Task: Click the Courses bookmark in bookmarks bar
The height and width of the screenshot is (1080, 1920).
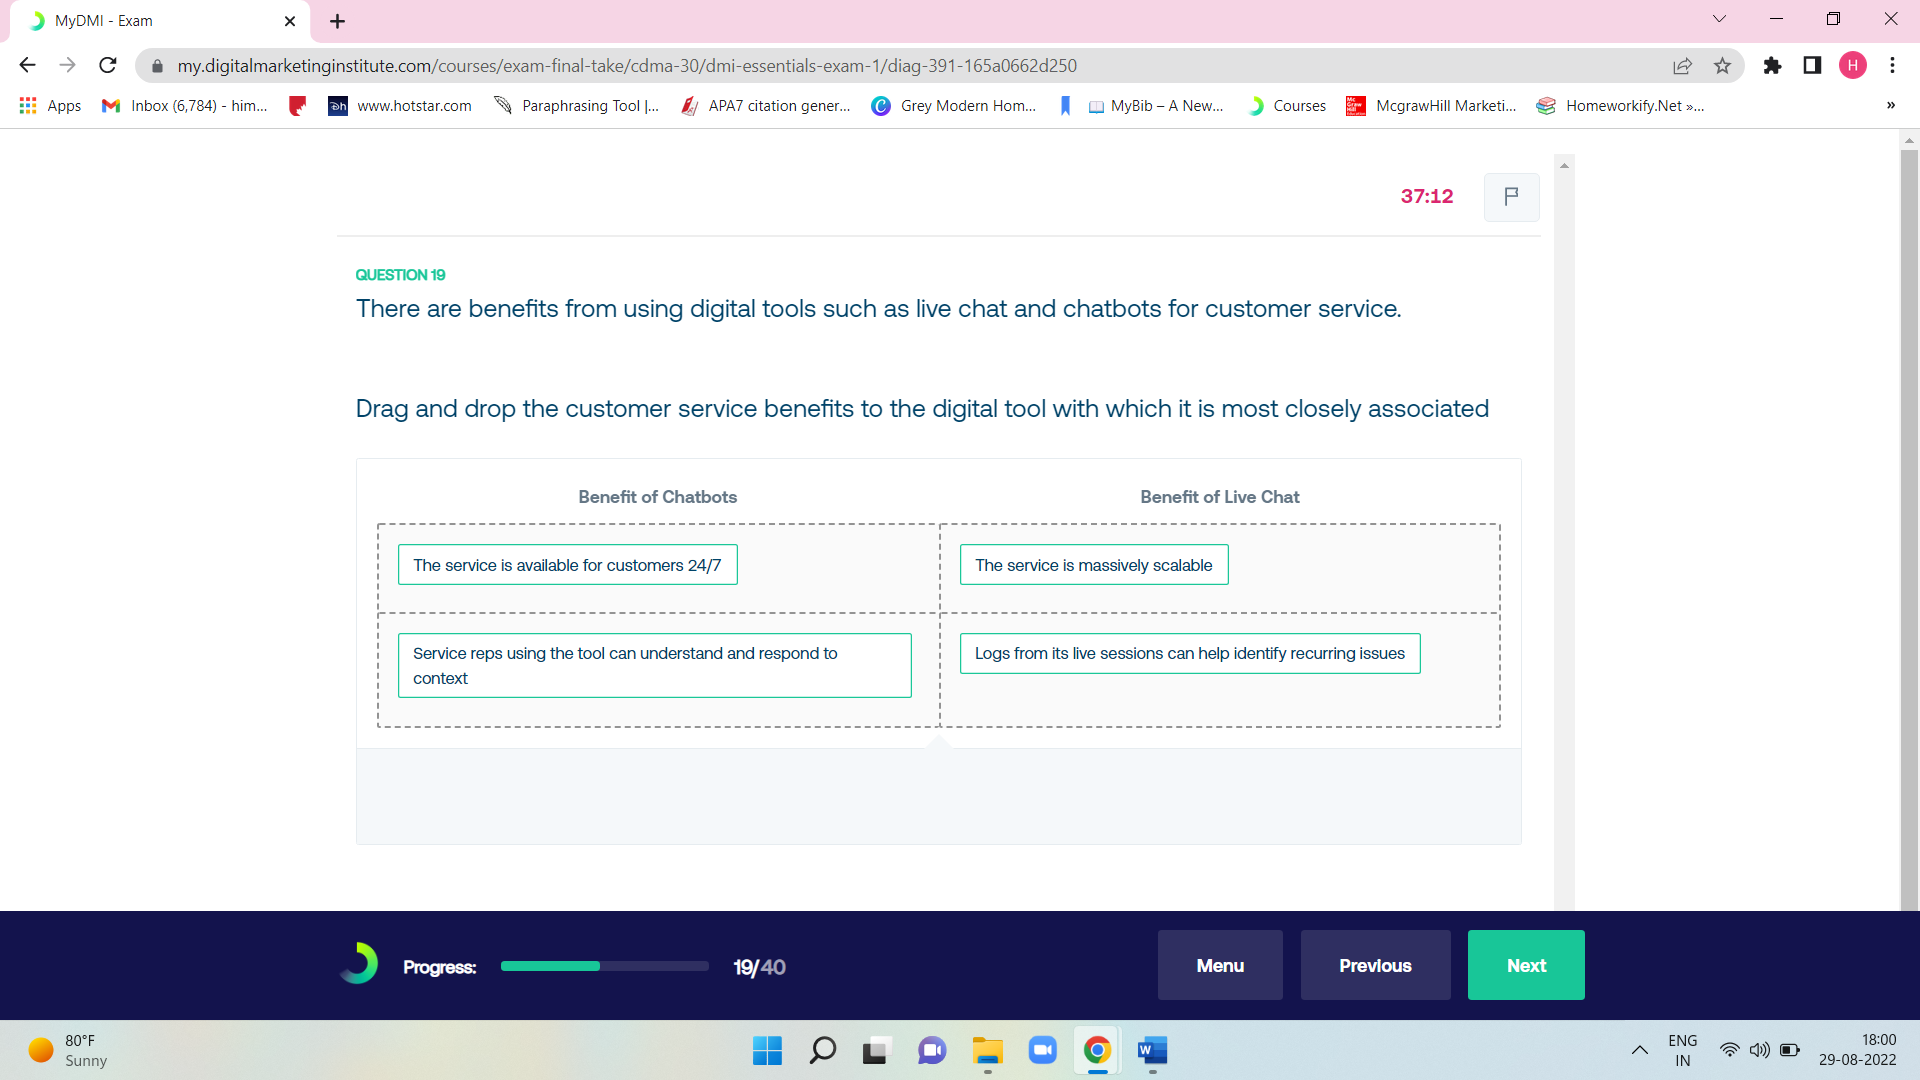Action: [1296, 105]
